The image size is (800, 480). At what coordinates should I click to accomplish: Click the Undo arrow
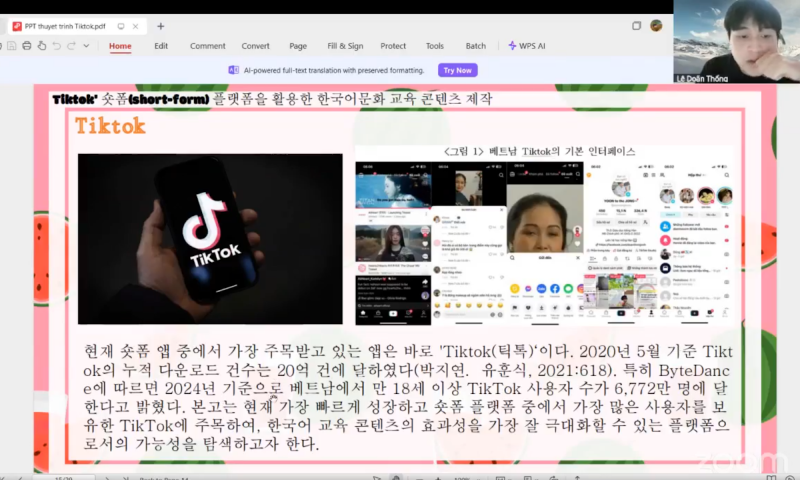click(x=57, y=46)
